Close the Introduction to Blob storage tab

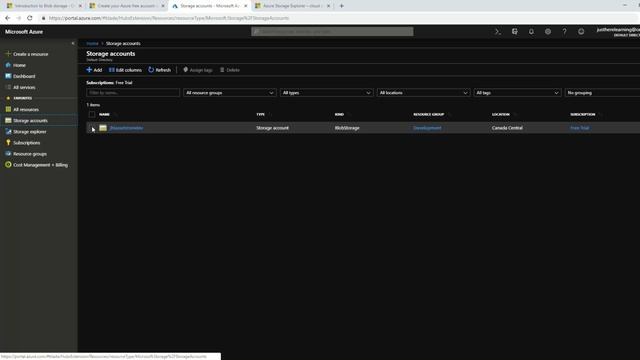tap(80, 6)
